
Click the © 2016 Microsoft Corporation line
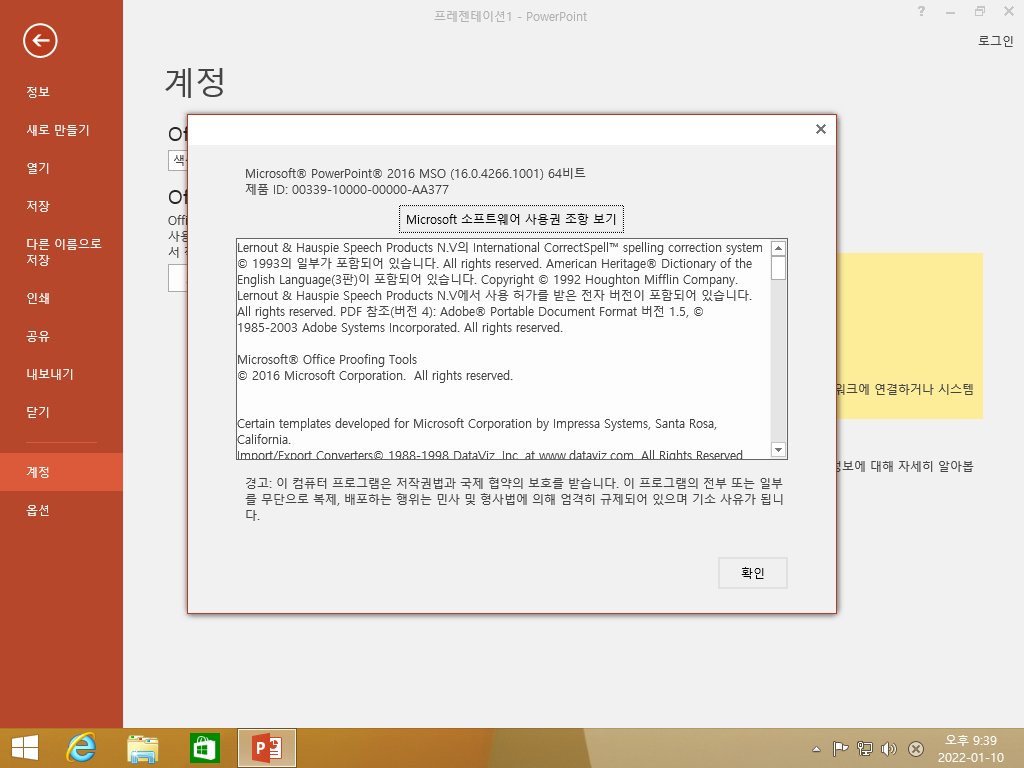pyautogui.click(x=375, y=376)
